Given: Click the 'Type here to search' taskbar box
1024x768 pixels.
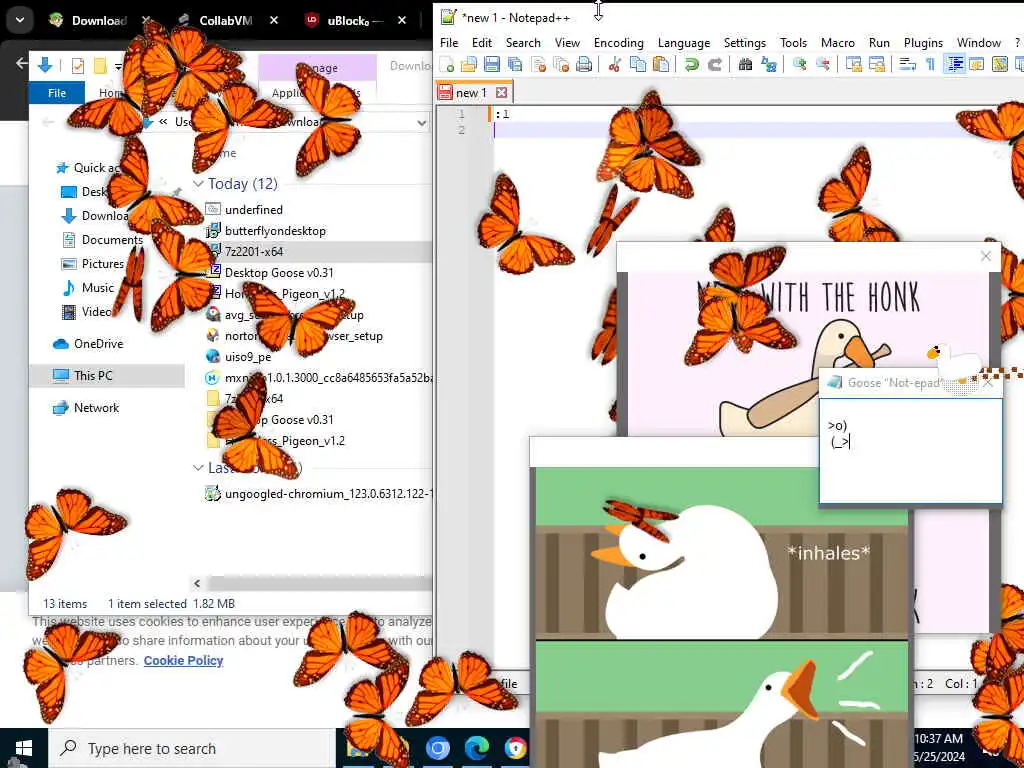Looking at the screenshot, I should pos(191,748).
